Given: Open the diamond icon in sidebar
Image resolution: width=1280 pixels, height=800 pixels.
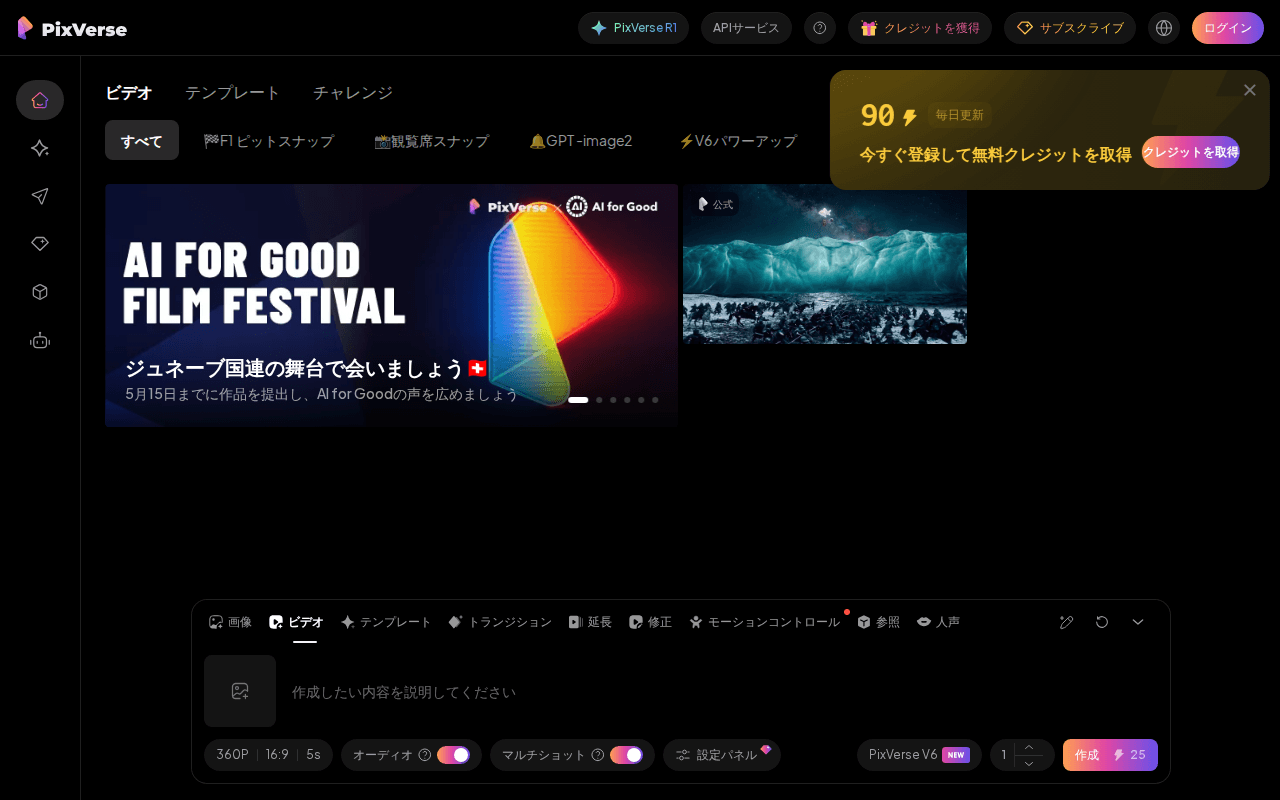Looking at the screenshot, I should (40, 244).
